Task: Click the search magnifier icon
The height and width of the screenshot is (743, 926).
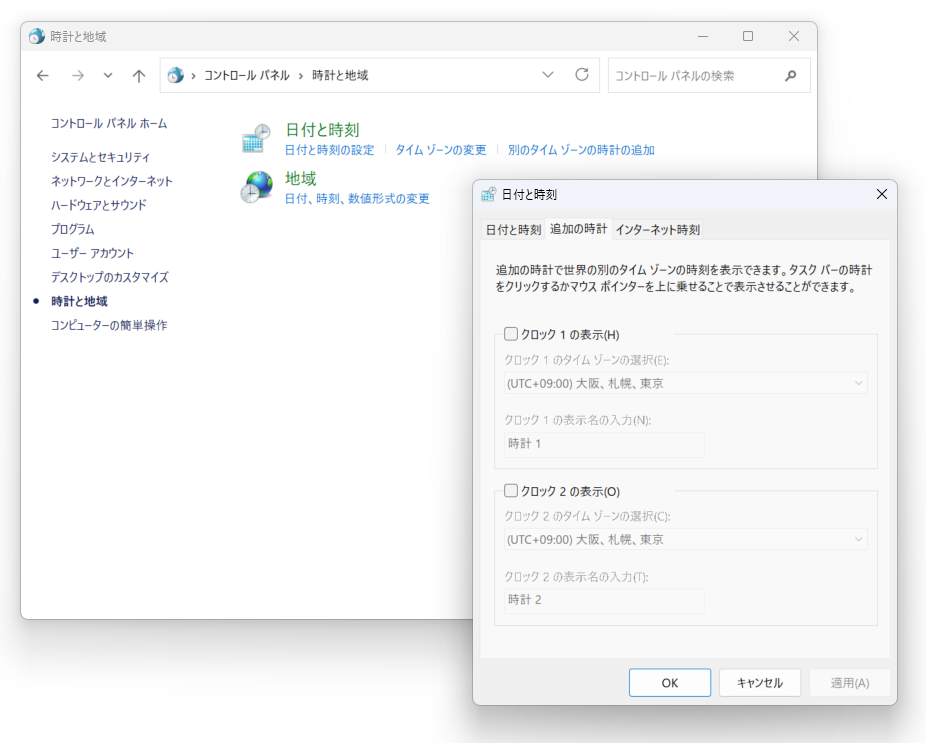Action: (x=790, y=75)
